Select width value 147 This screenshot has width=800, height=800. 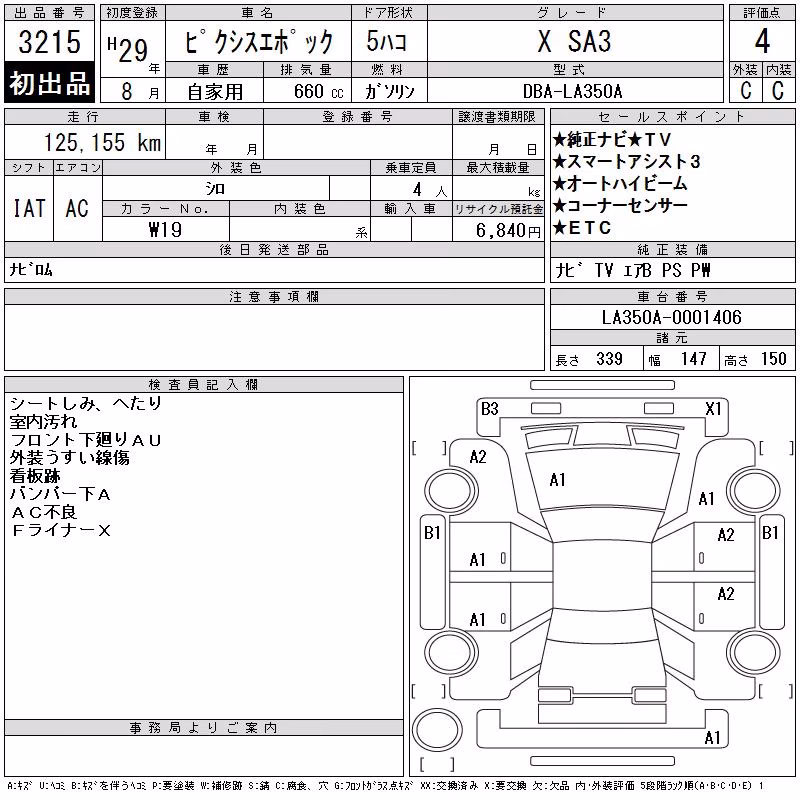coord(693,359)
